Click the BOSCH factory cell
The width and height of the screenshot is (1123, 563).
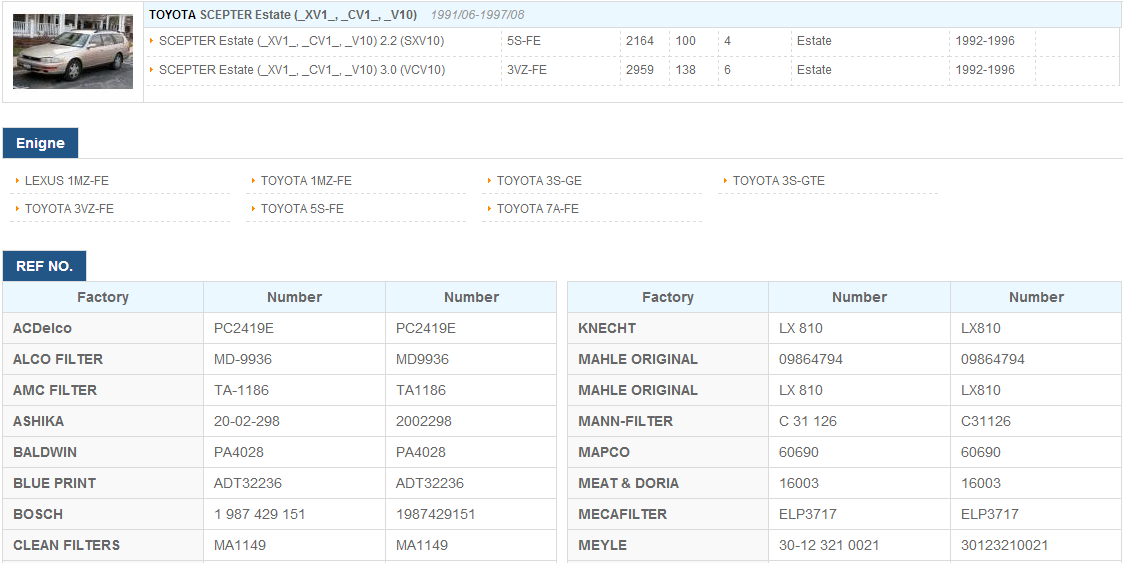click(103, 514)
